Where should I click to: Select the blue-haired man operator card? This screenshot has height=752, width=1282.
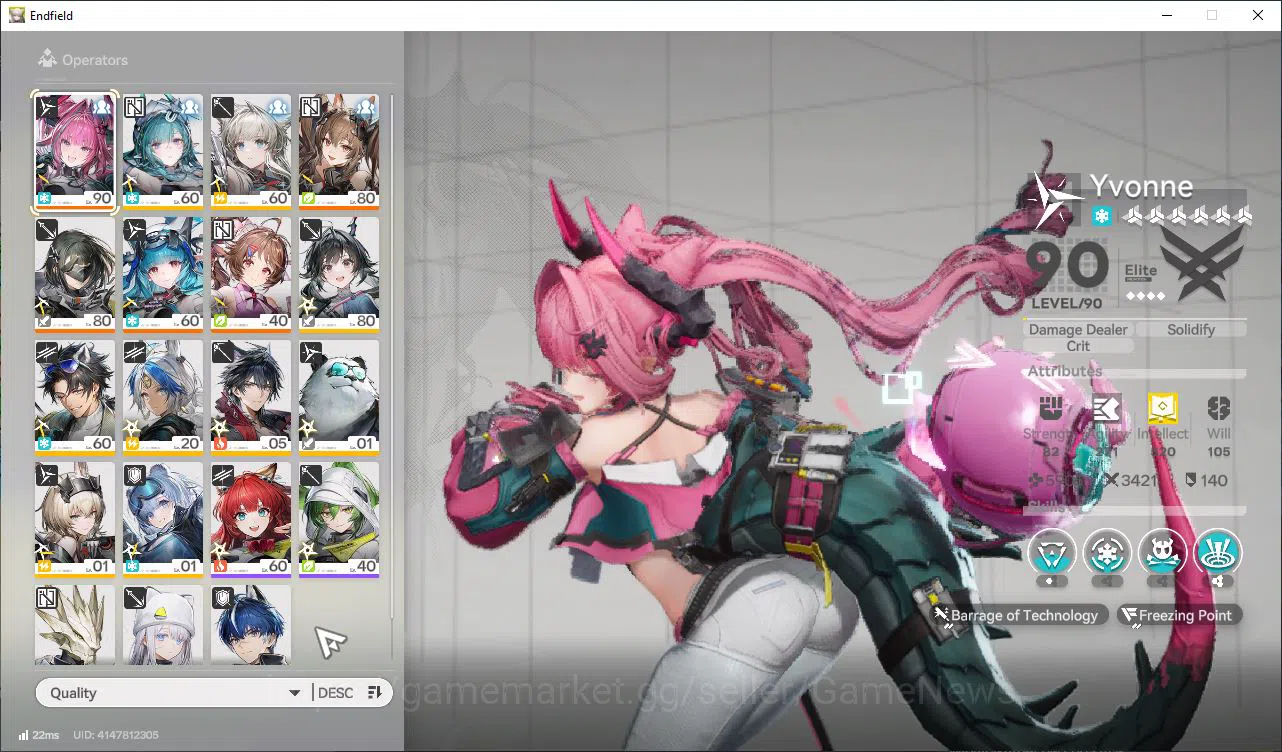251,625
